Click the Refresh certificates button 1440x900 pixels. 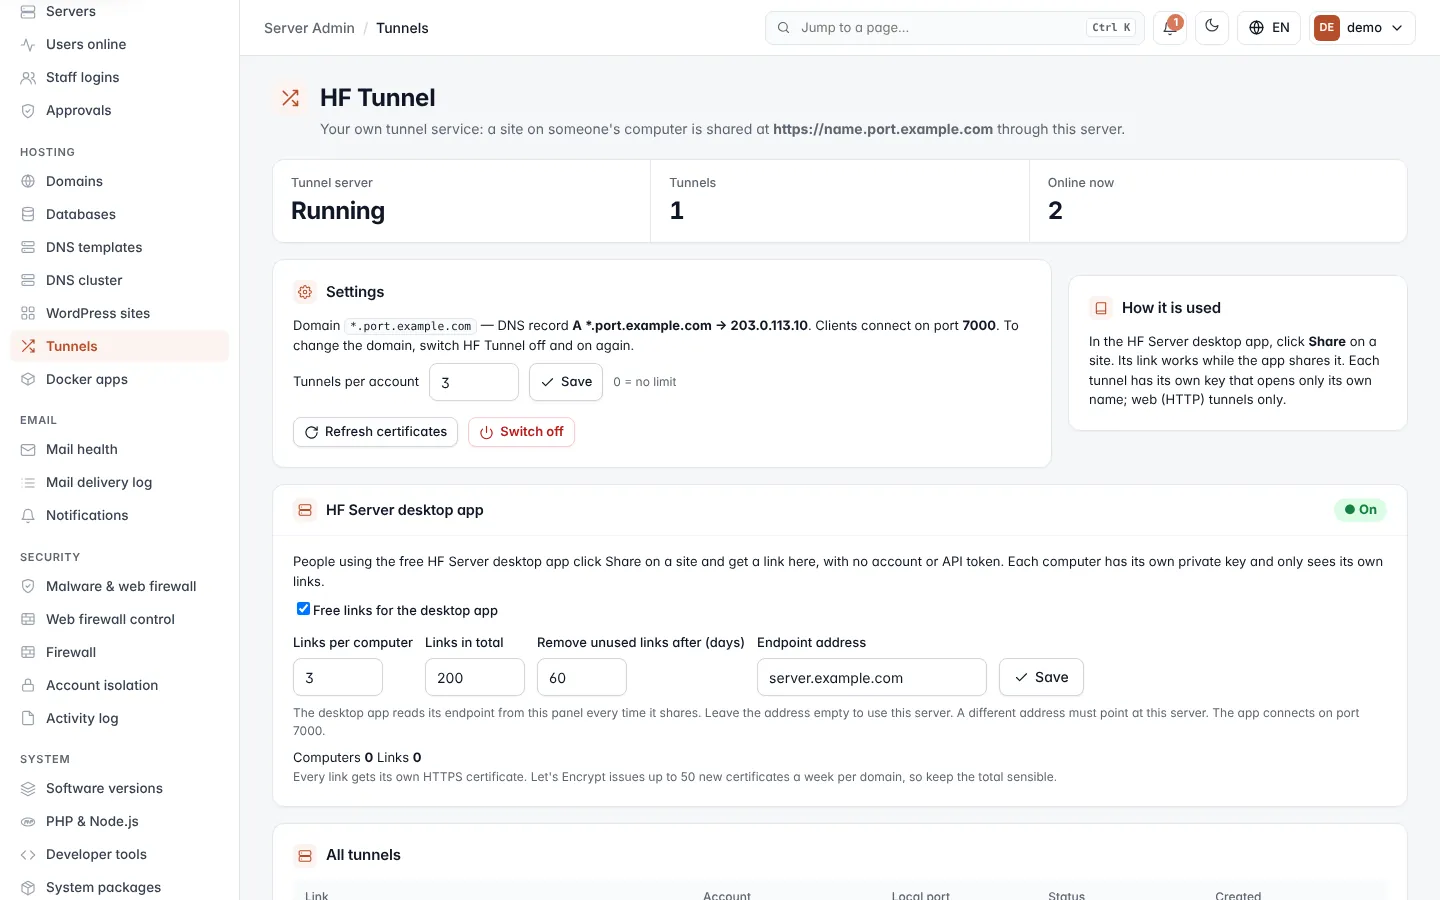coord(375,432)
